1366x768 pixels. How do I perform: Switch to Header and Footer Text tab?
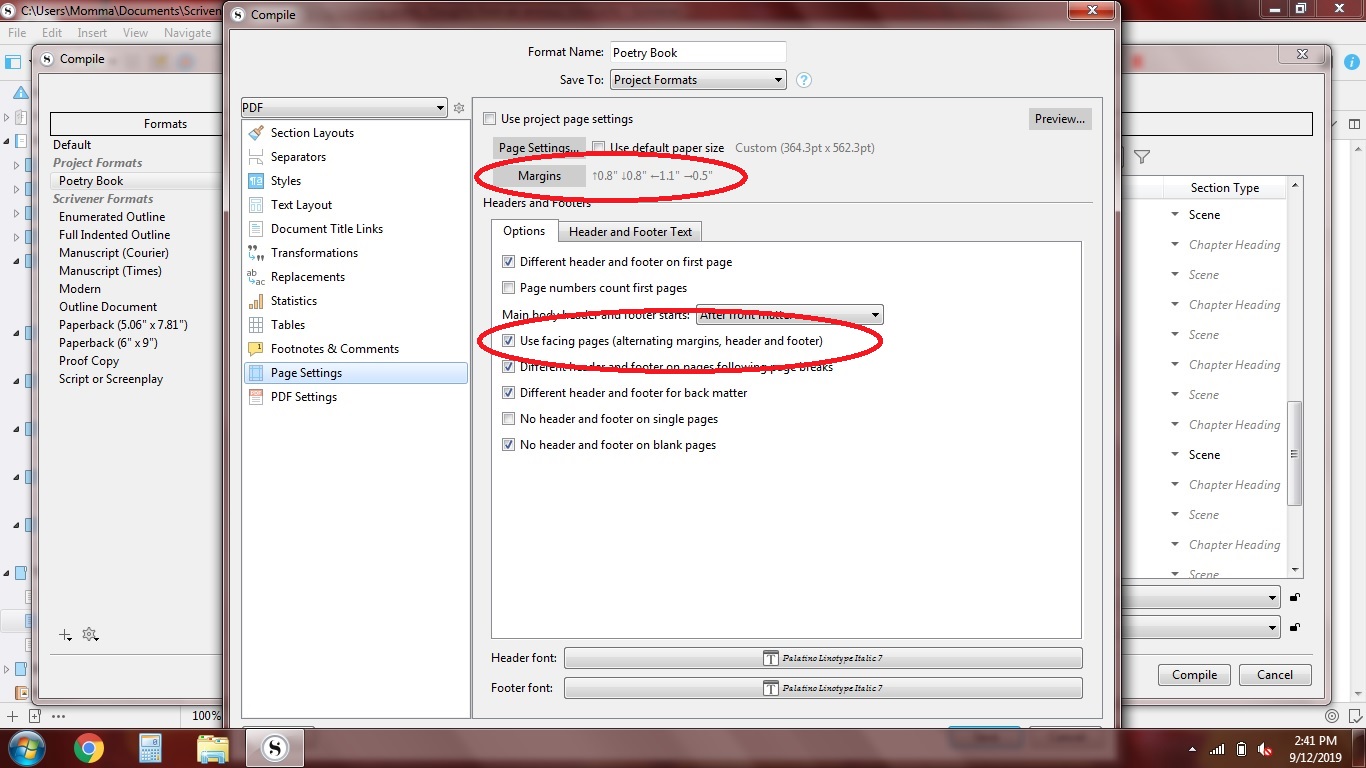(630, 231)
